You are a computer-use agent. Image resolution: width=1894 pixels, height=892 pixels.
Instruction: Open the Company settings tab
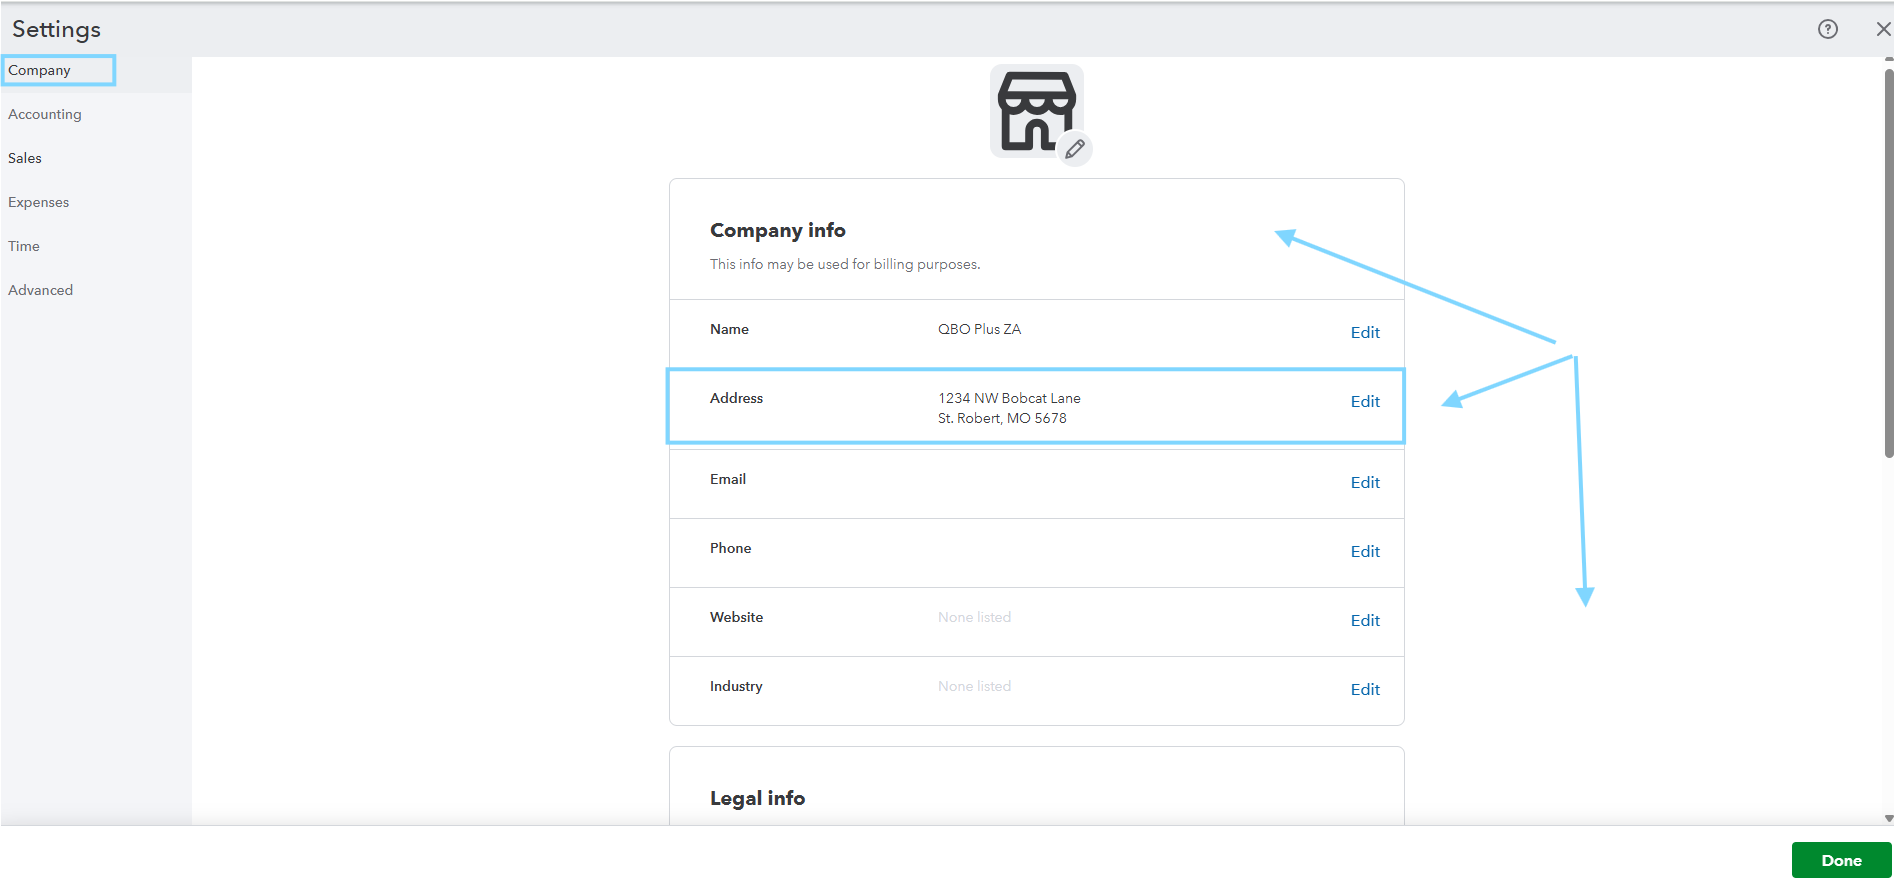click(x=40, y=70)
